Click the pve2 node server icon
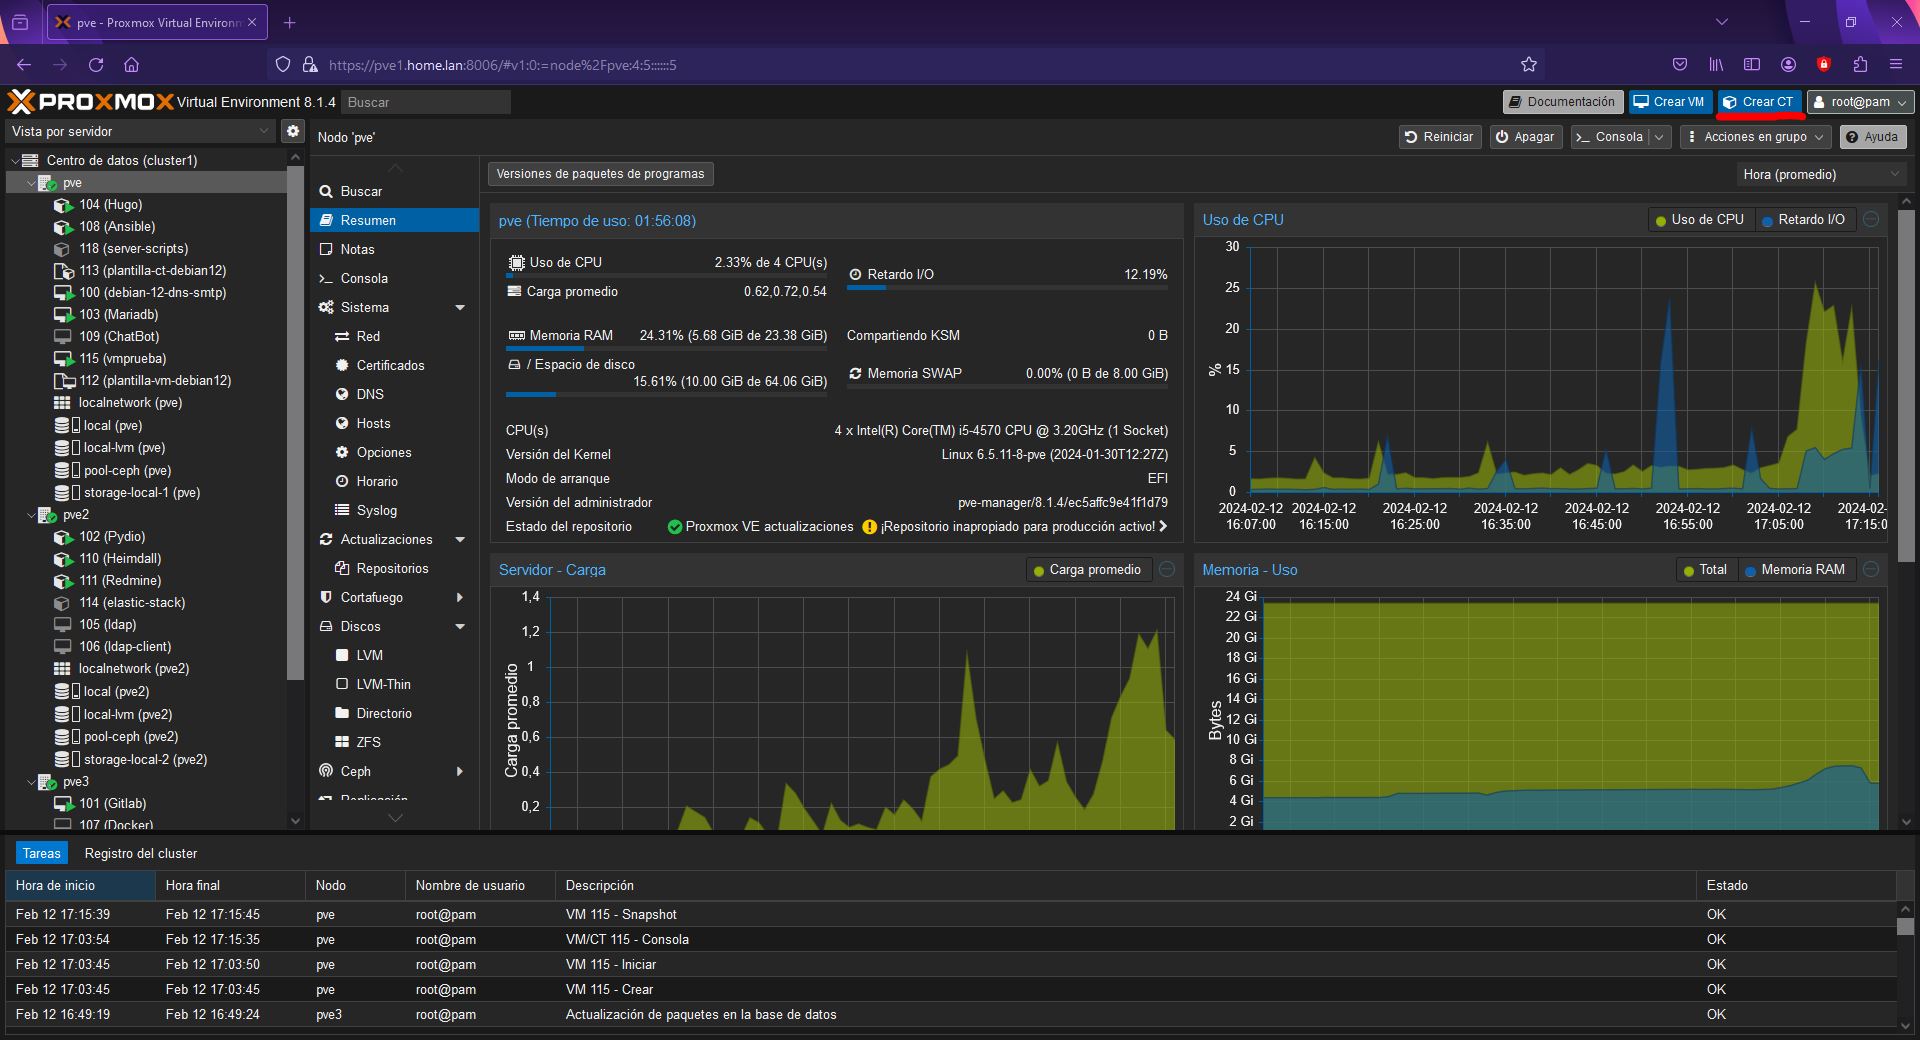The width and height of the screenshot is (1920, 1040). [x=47, y=515]
